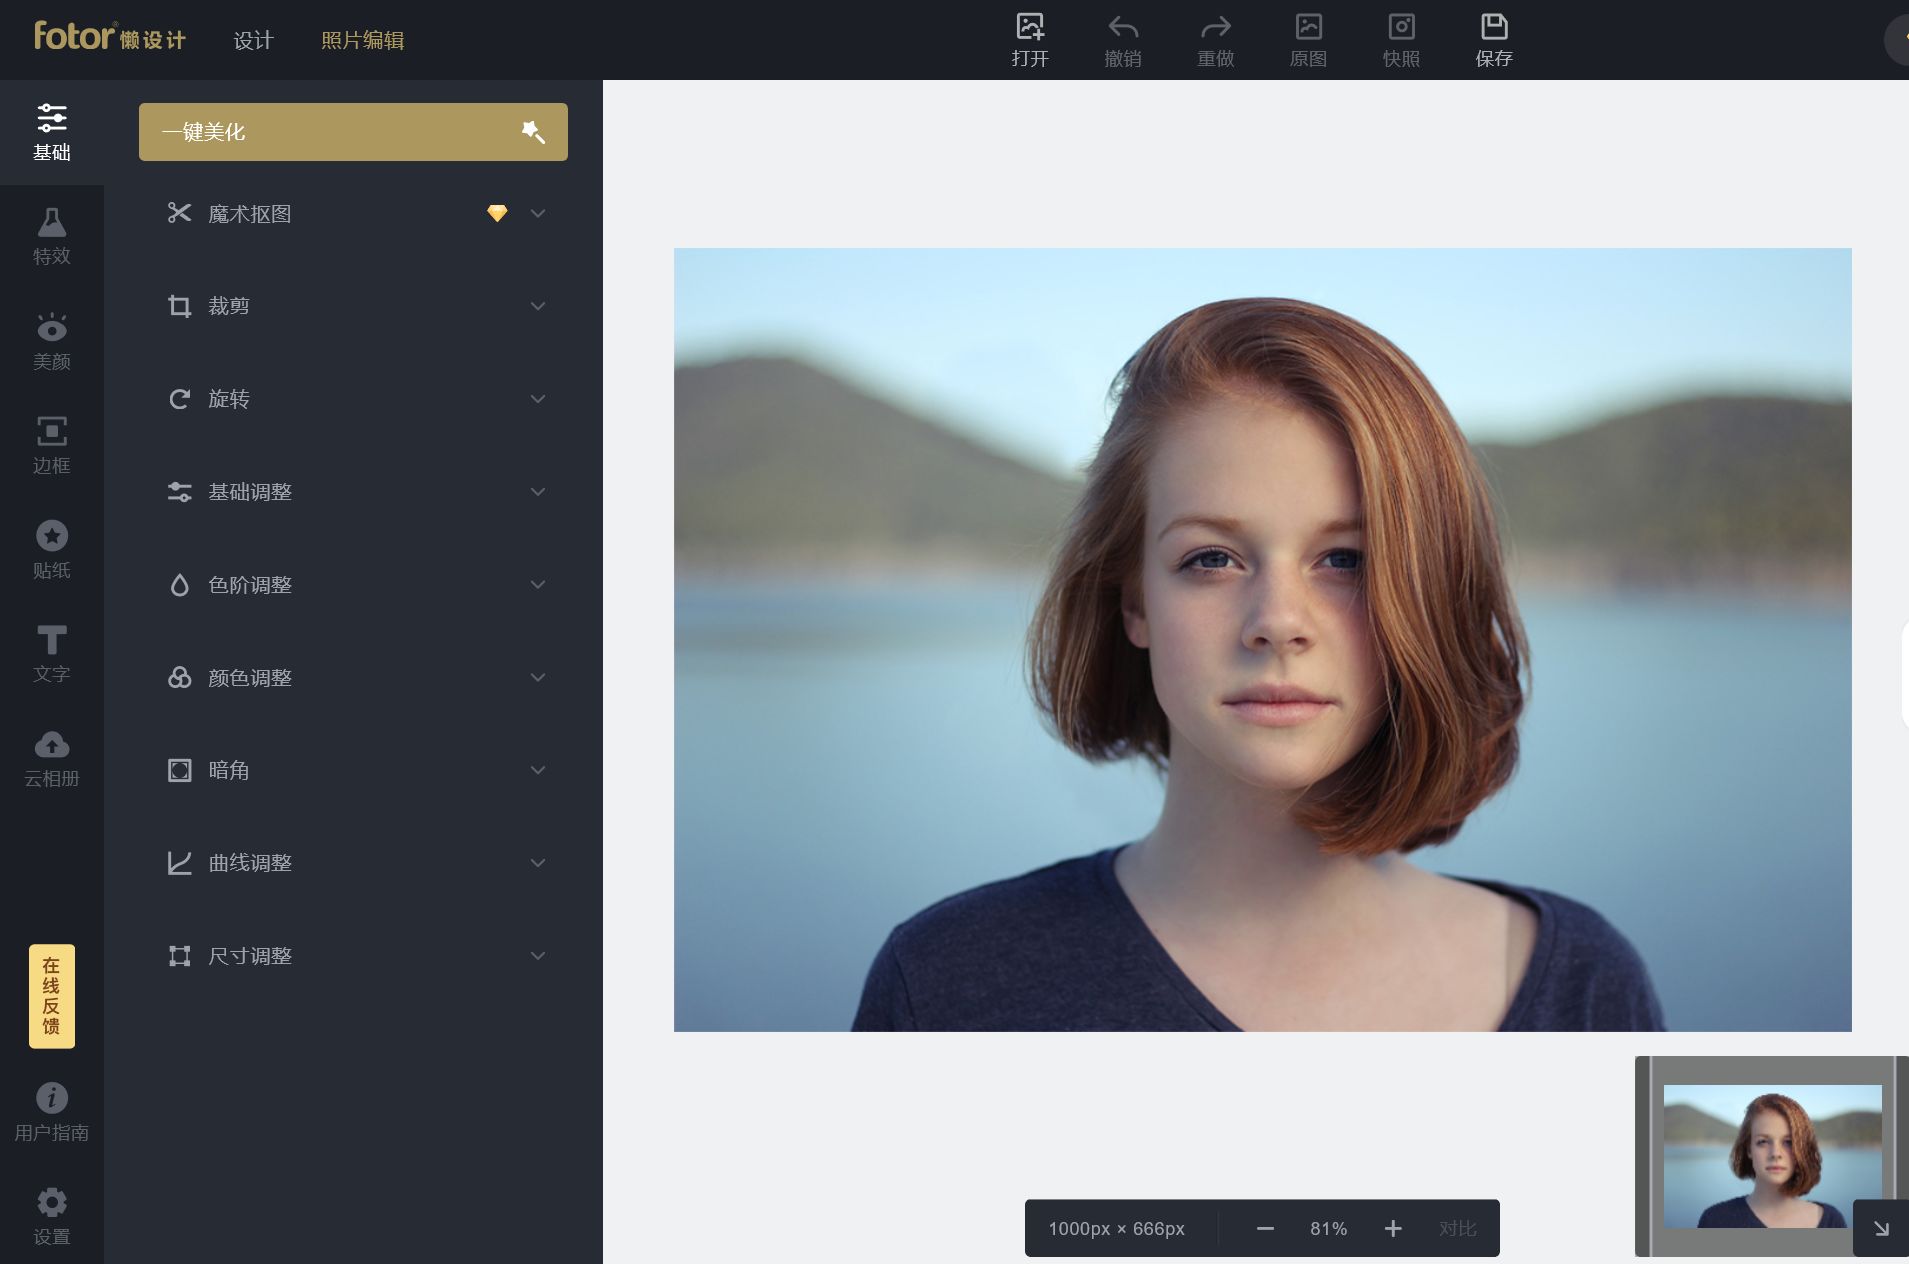1909x1264 pixels.
Task: Switch to the 设计 tab
Action: (253, 40)
